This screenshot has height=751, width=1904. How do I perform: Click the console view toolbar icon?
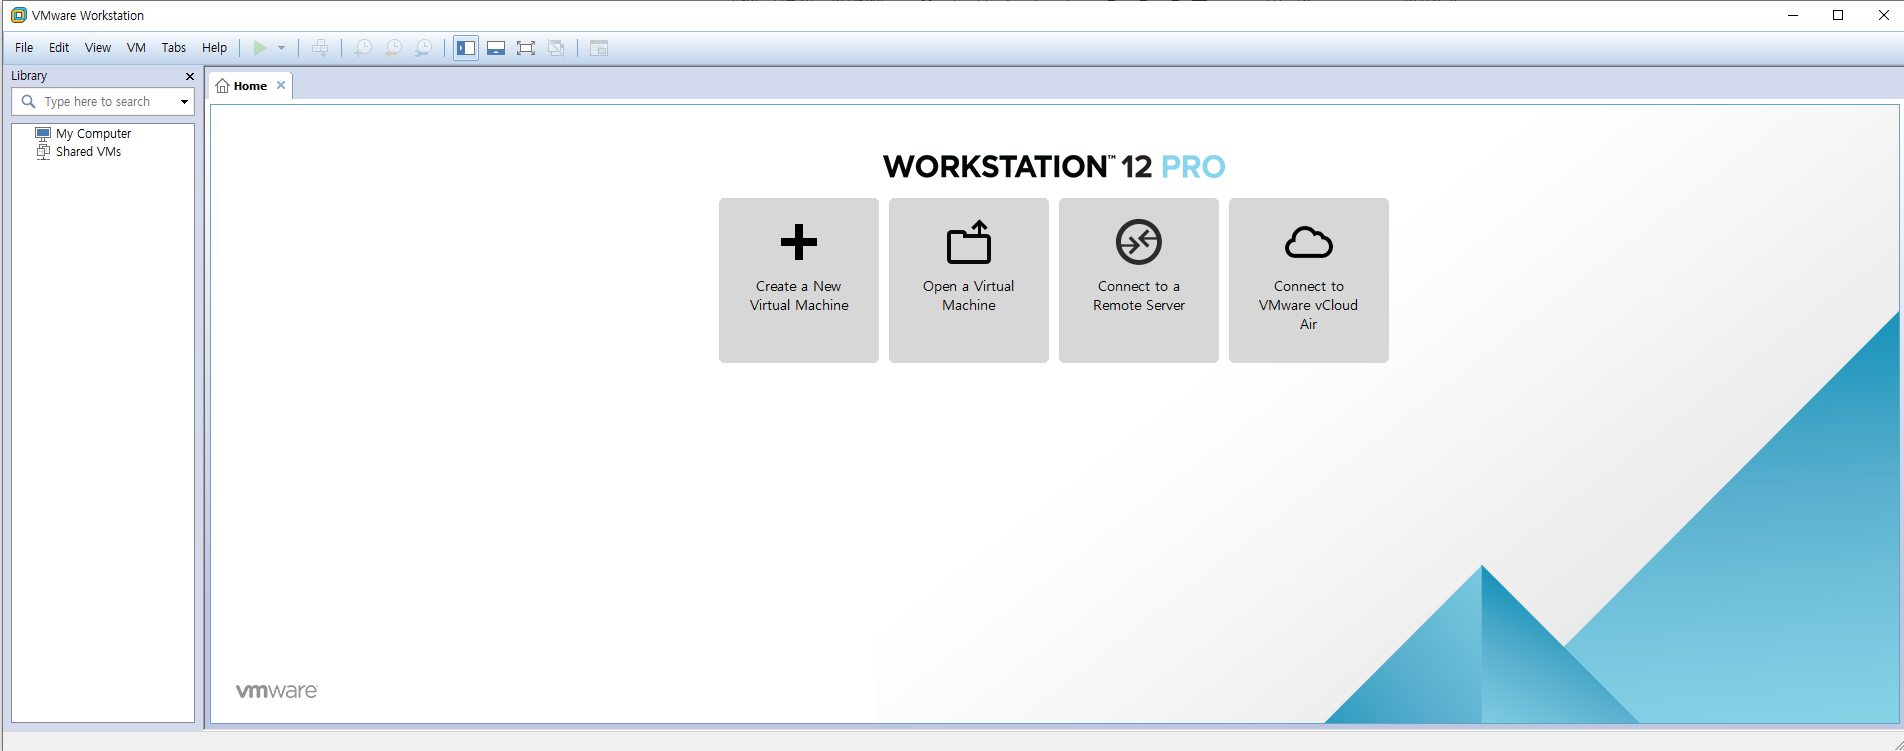(599, 48)
